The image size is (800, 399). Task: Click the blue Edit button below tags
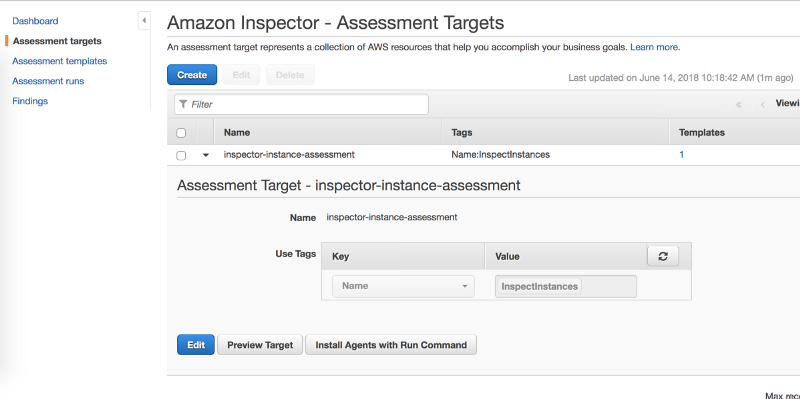(196, 345)
